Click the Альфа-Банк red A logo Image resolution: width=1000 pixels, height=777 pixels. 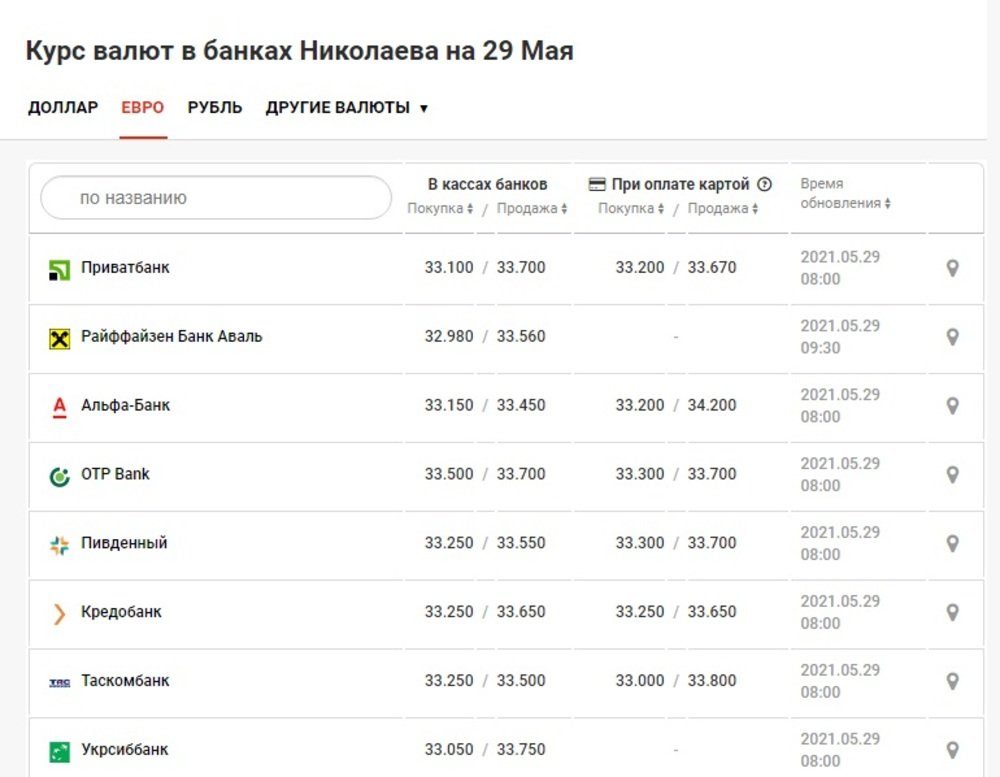point(59,407)
